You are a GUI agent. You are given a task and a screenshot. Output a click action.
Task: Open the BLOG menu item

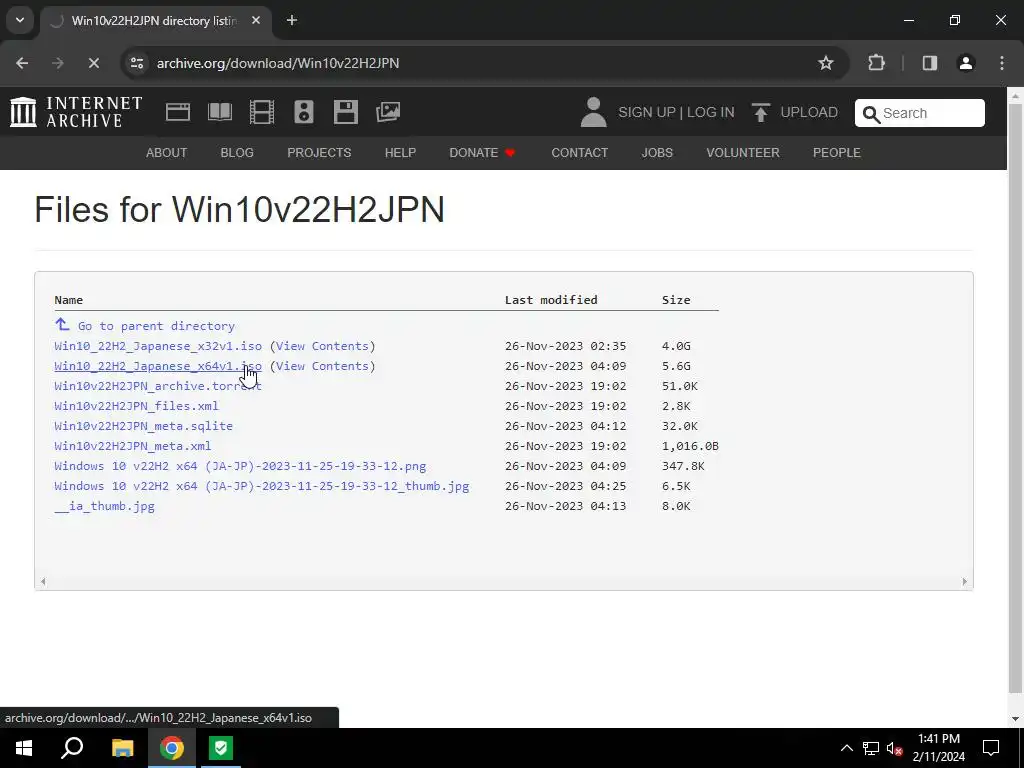[x=237, y=153]
